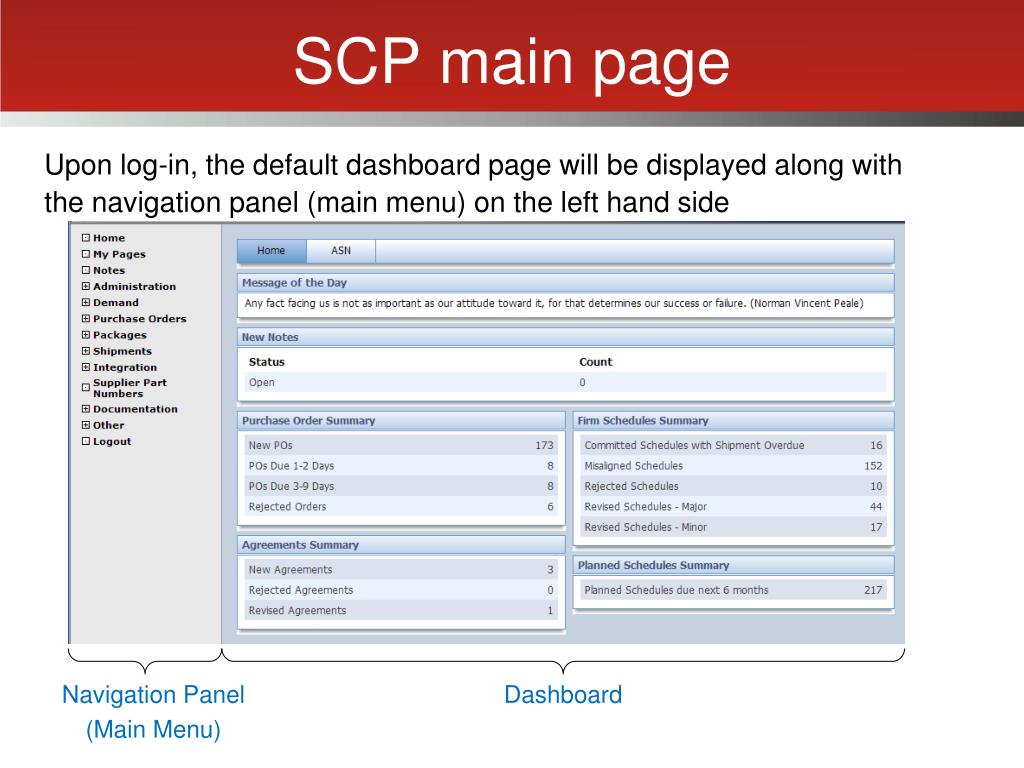Expand the Other plus box
Viewport: 1024px width, 768px height.
point(86,425)
